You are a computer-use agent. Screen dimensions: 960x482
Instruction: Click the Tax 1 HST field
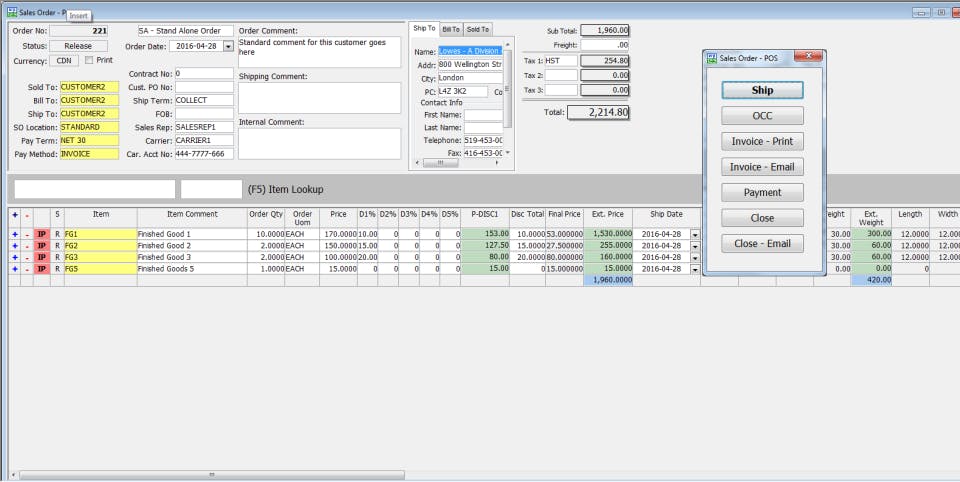point(561,61)
